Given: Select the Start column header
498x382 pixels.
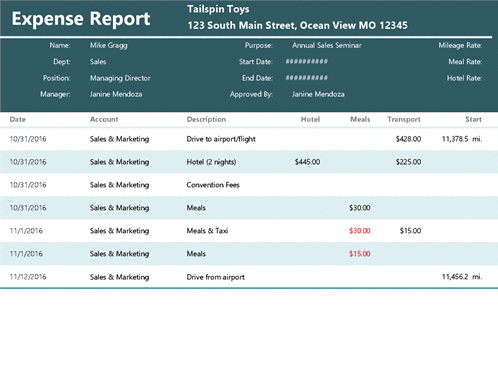Looking at the screenshot, I should (474, 119).
